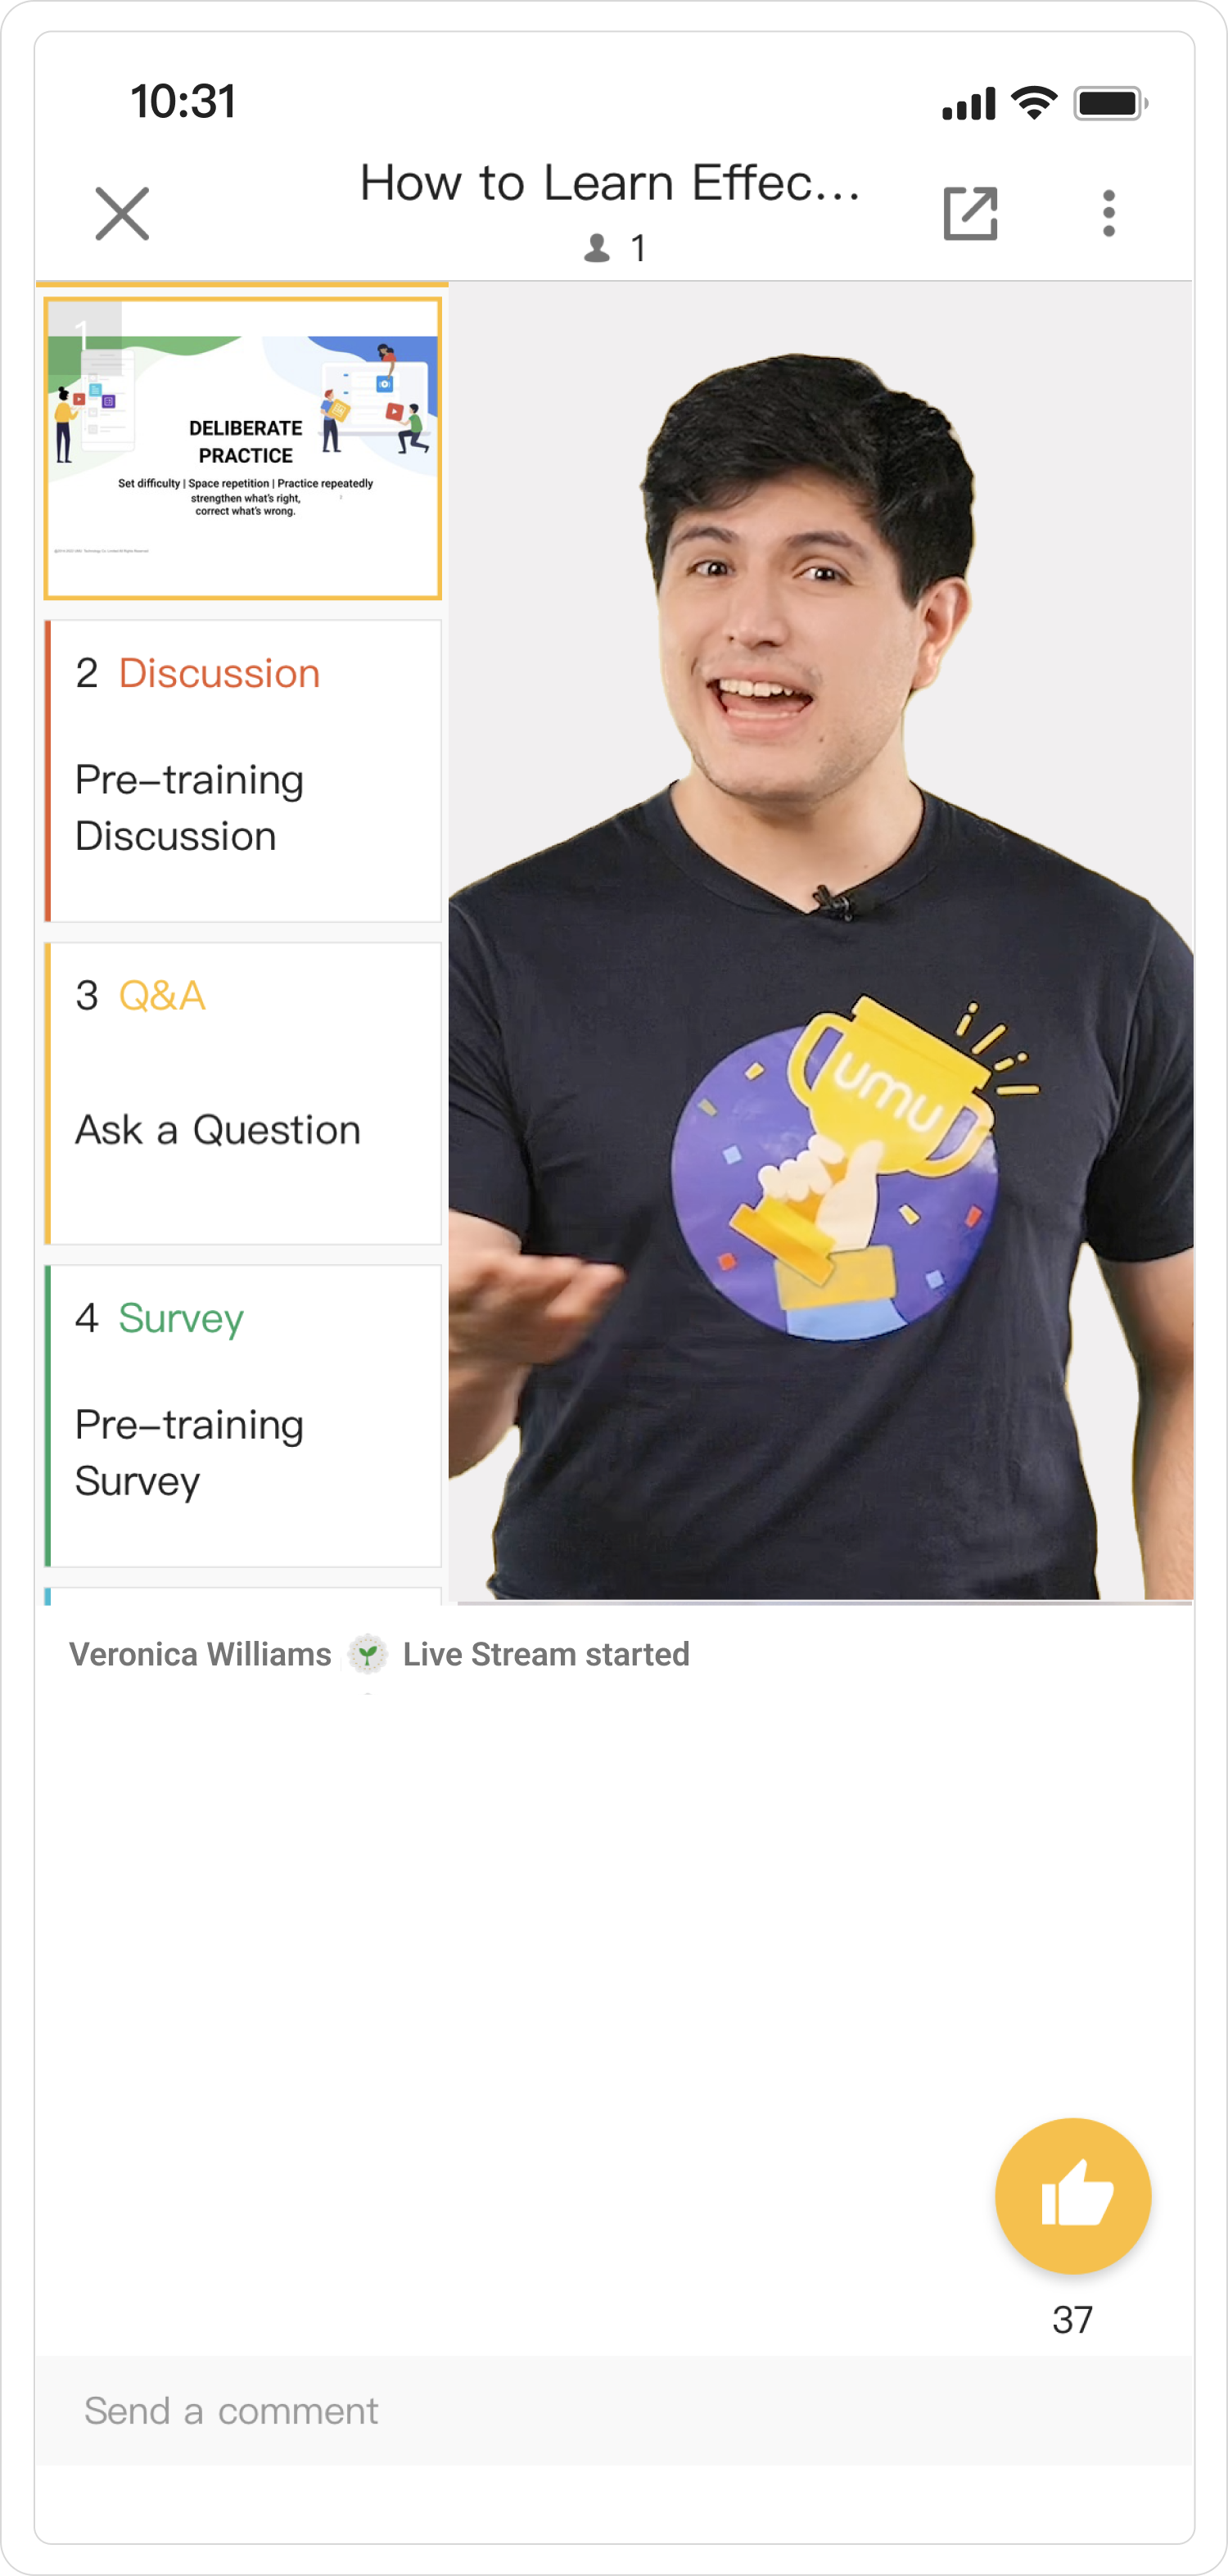Click the Live Stream started message

546,1654
